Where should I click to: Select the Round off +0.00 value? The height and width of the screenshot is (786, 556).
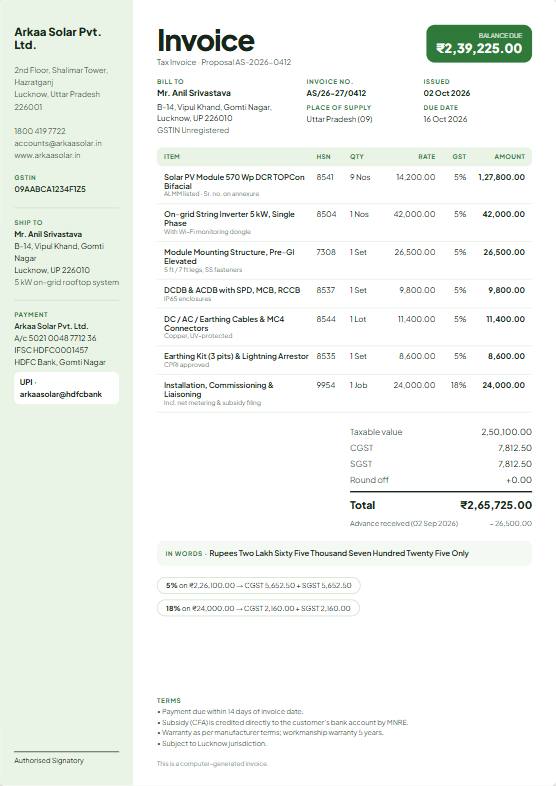pyautogui.click(x=519, y=480)
